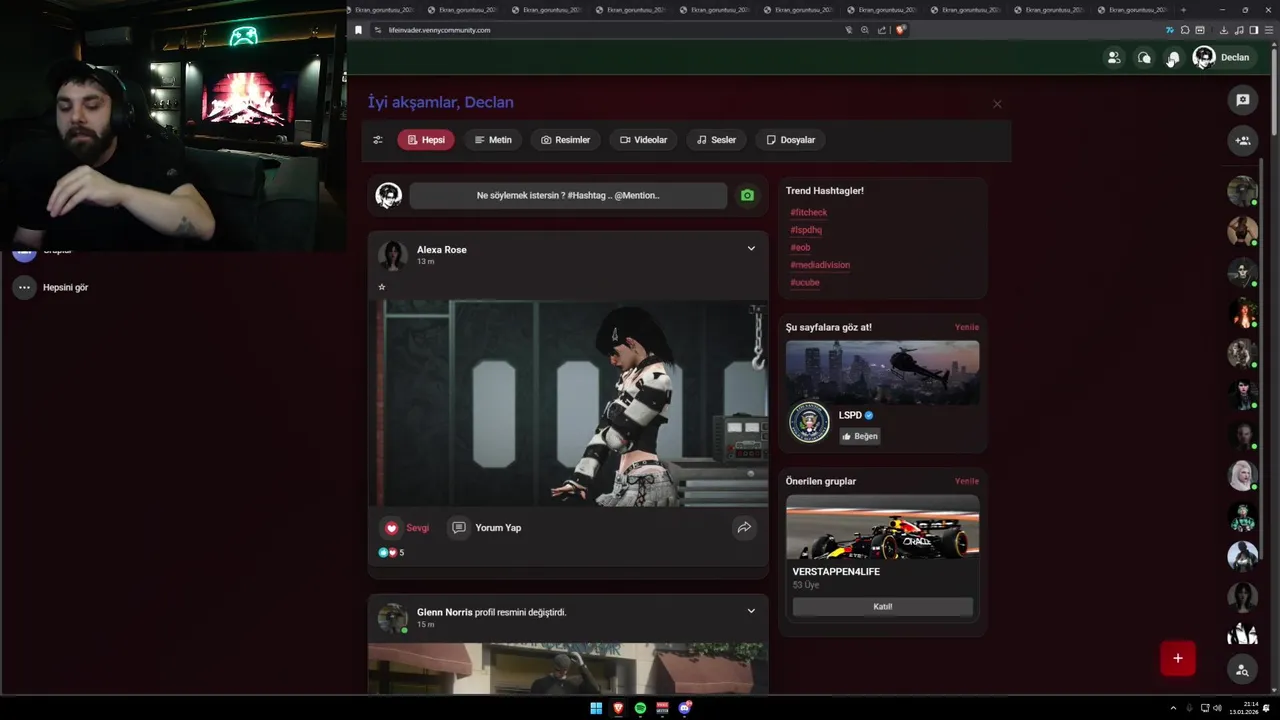Screen dimensions: 1280x720
Task: Open the notifications bell icon
Action: click(x=1173, y=57)
